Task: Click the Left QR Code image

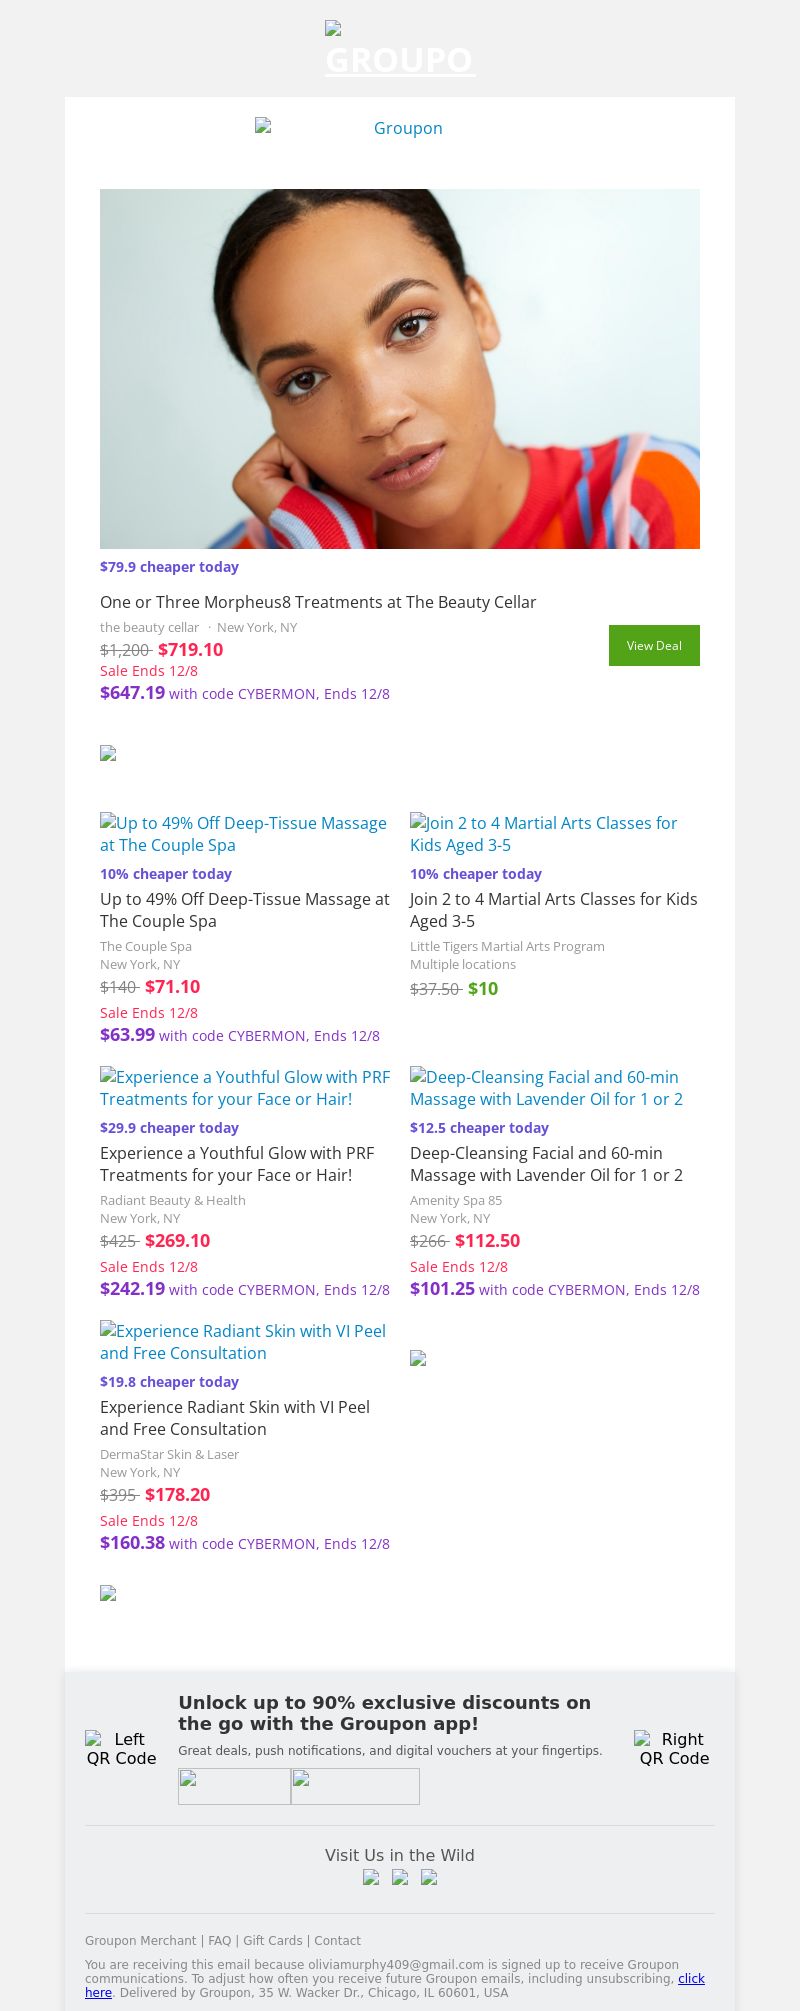Action: [122, 1749]
